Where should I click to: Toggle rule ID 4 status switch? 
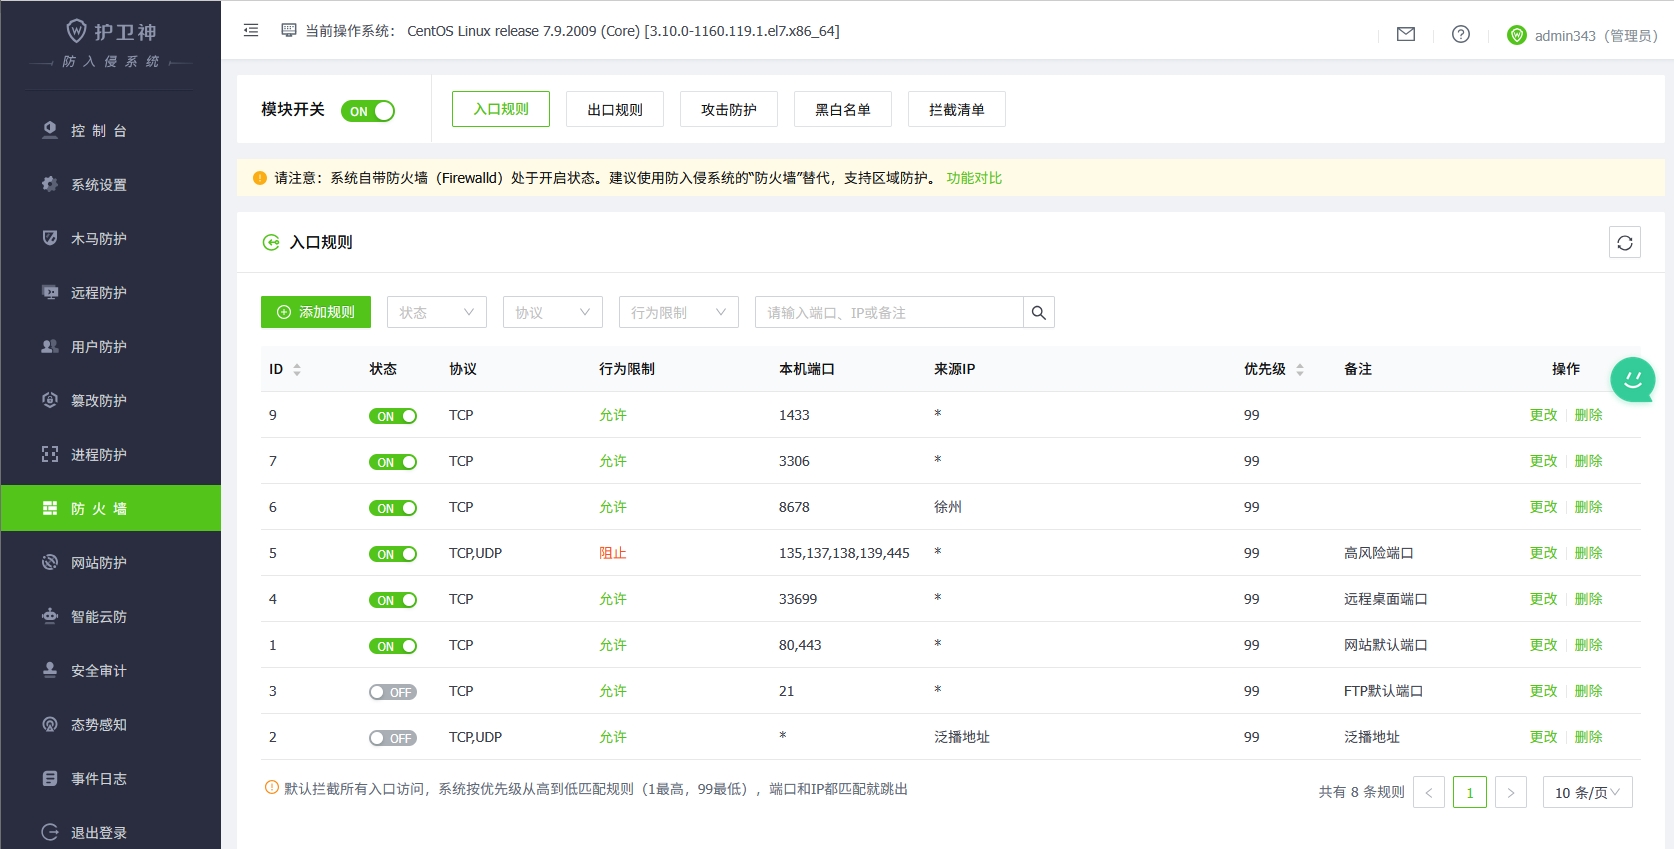(393, 600)
